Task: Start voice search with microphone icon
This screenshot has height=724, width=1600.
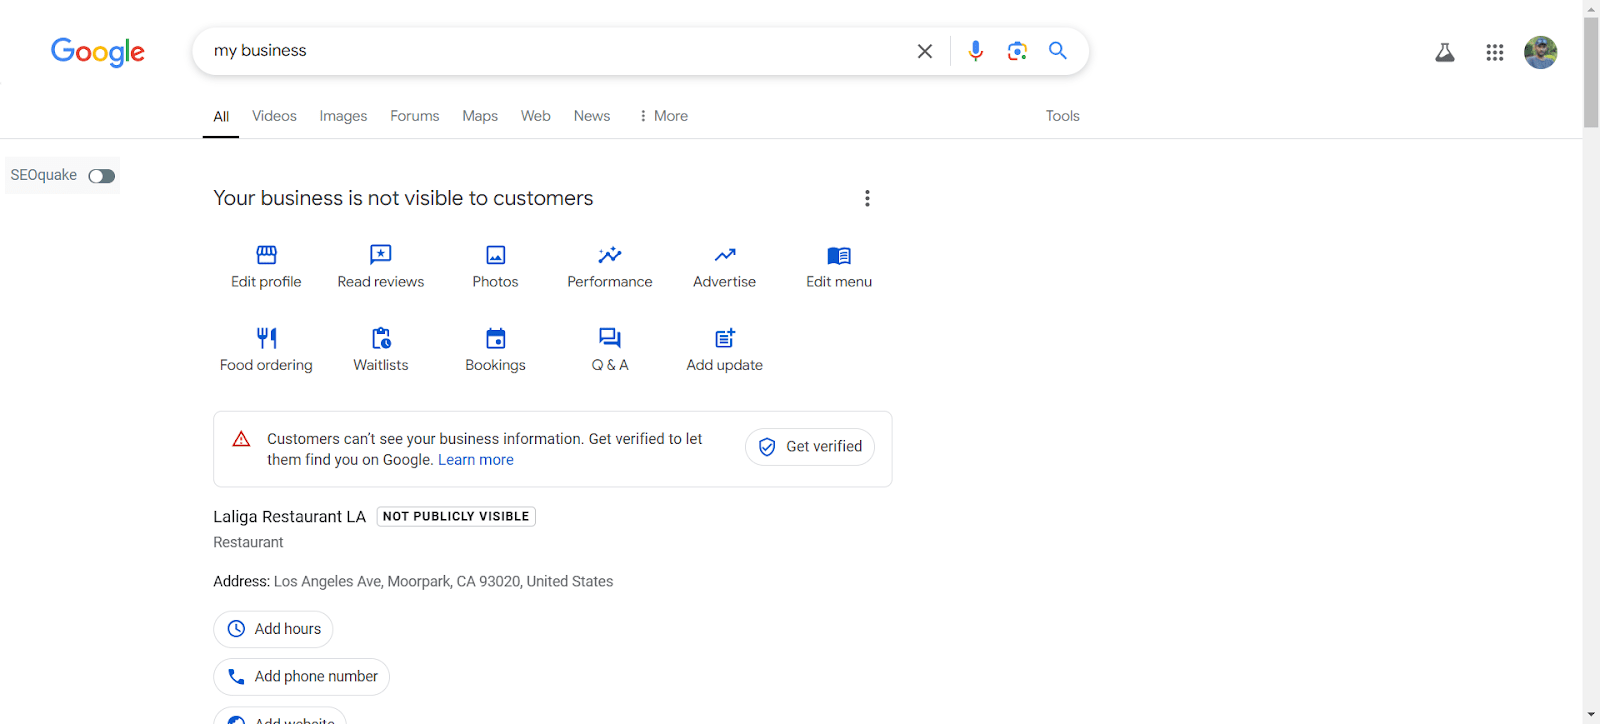Action: pos(976,51)
